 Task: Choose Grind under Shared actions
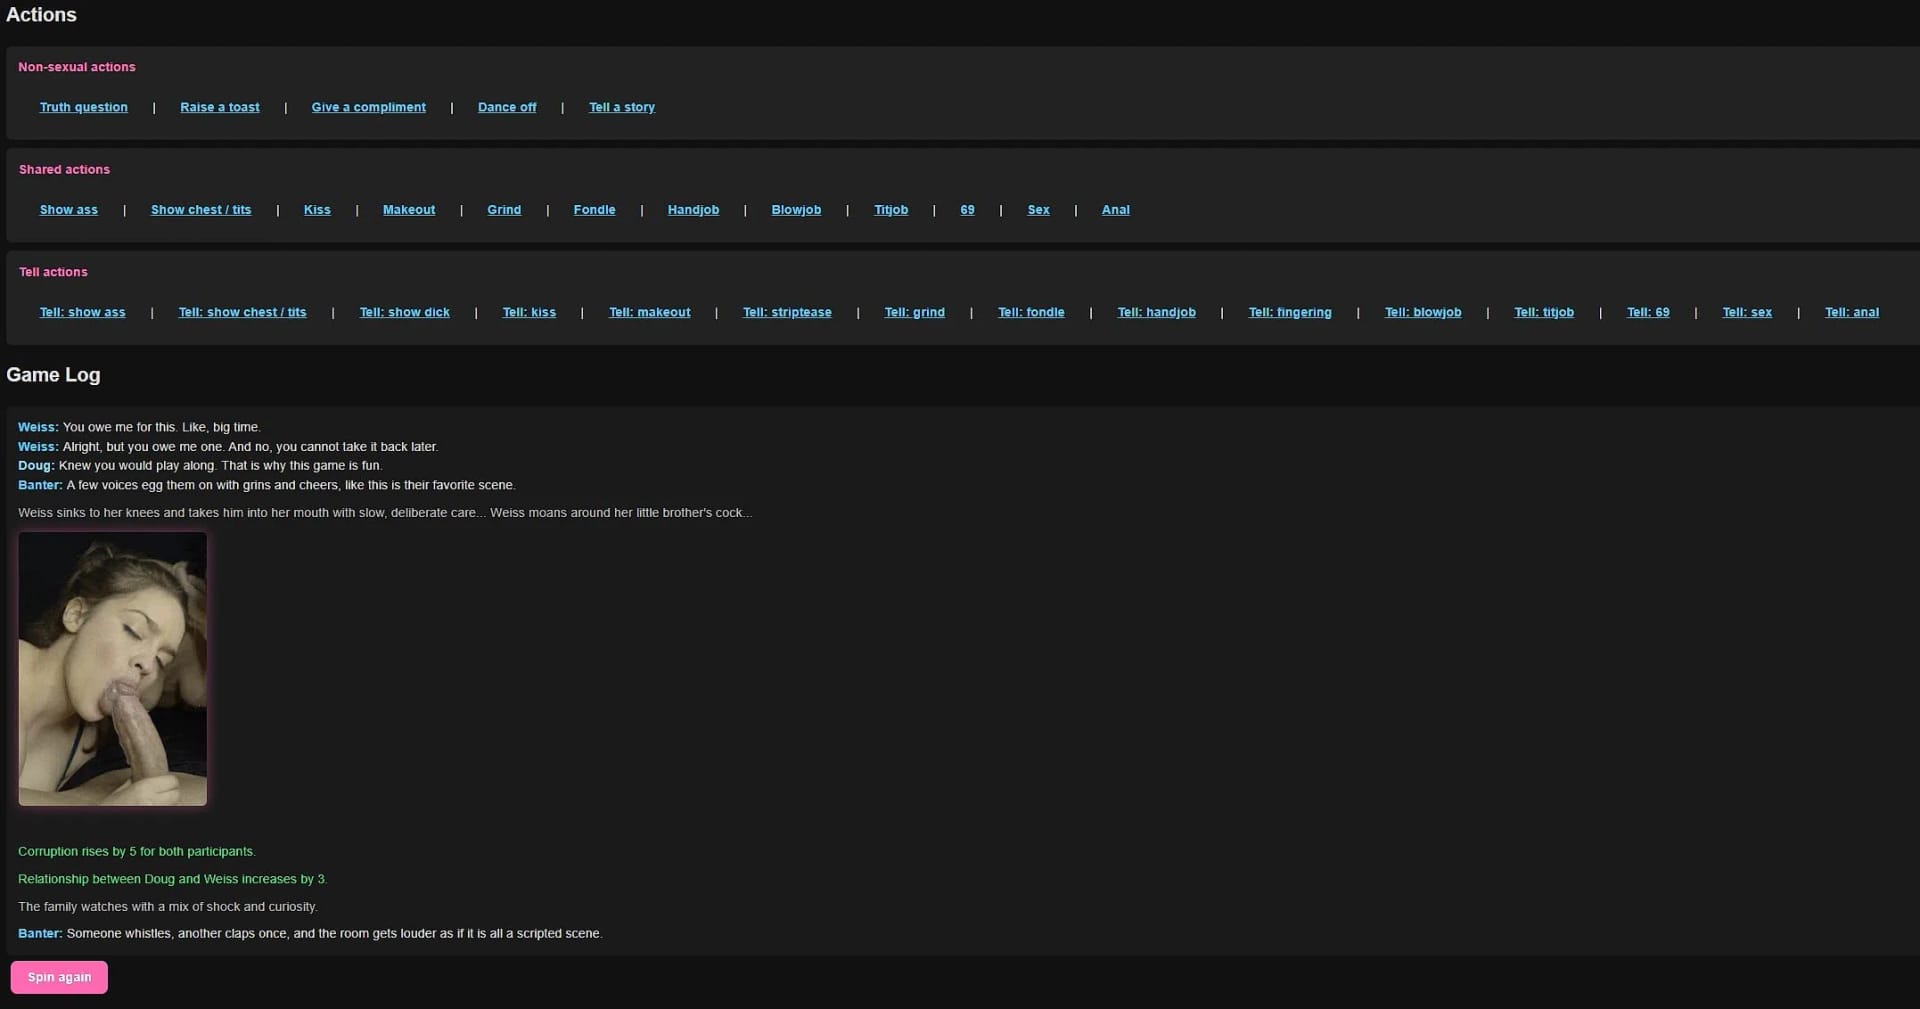coord(504,210)
